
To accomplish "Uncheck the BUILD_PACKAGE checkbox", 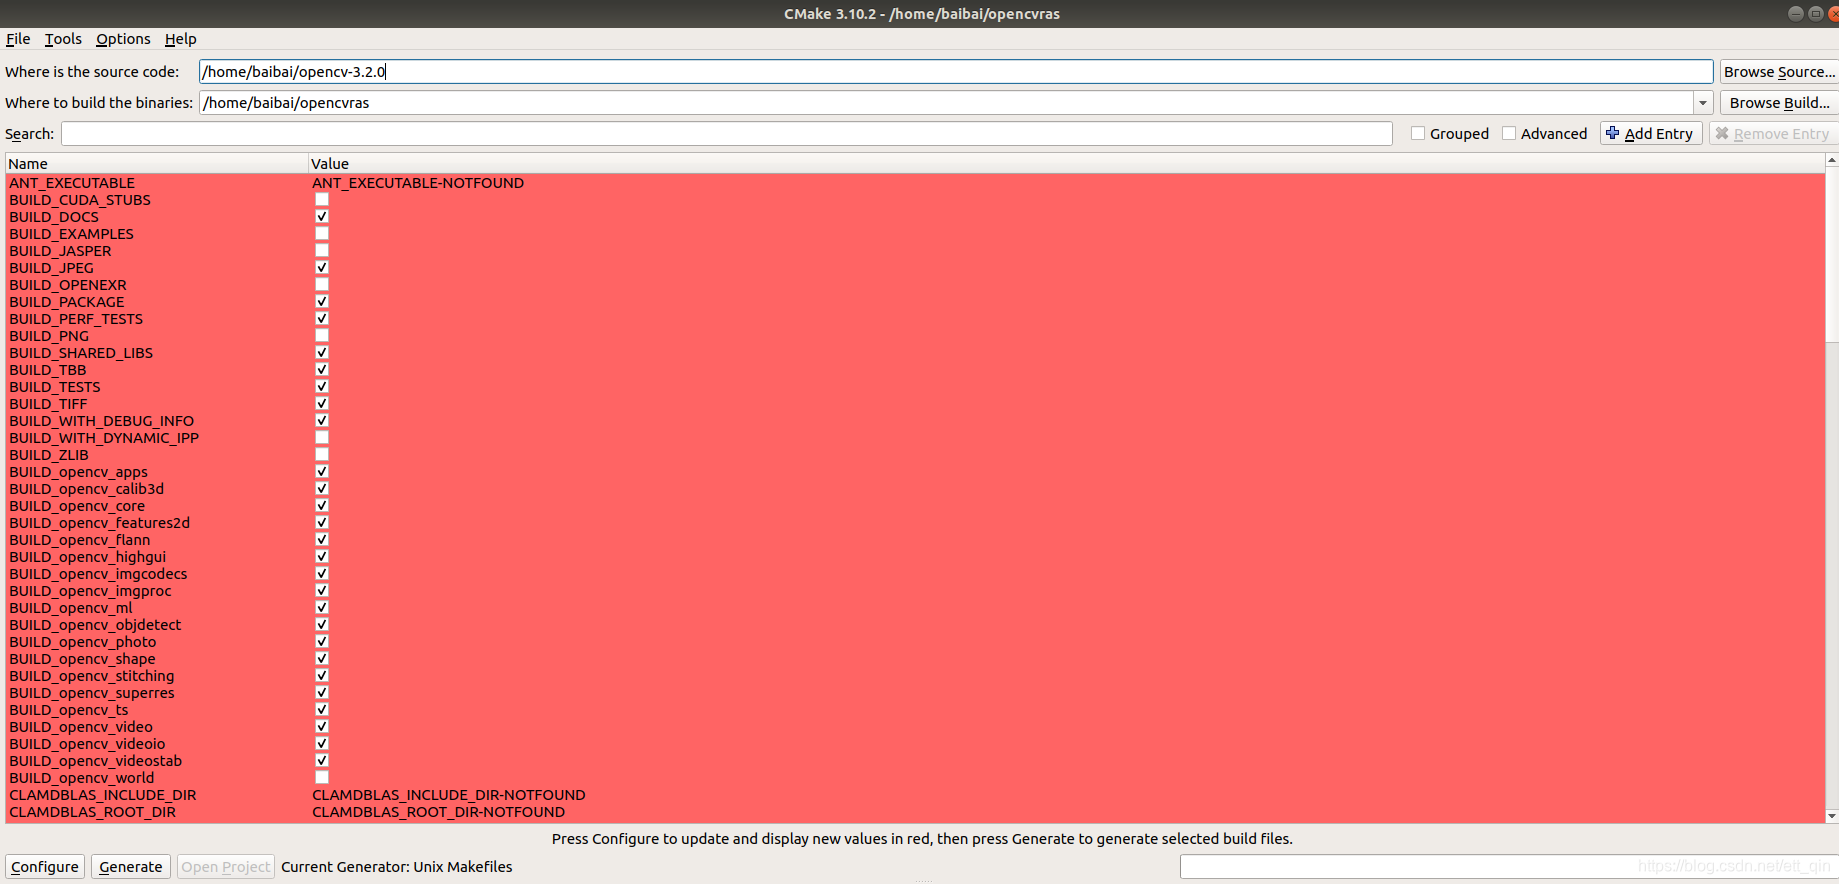I will 322,301.
